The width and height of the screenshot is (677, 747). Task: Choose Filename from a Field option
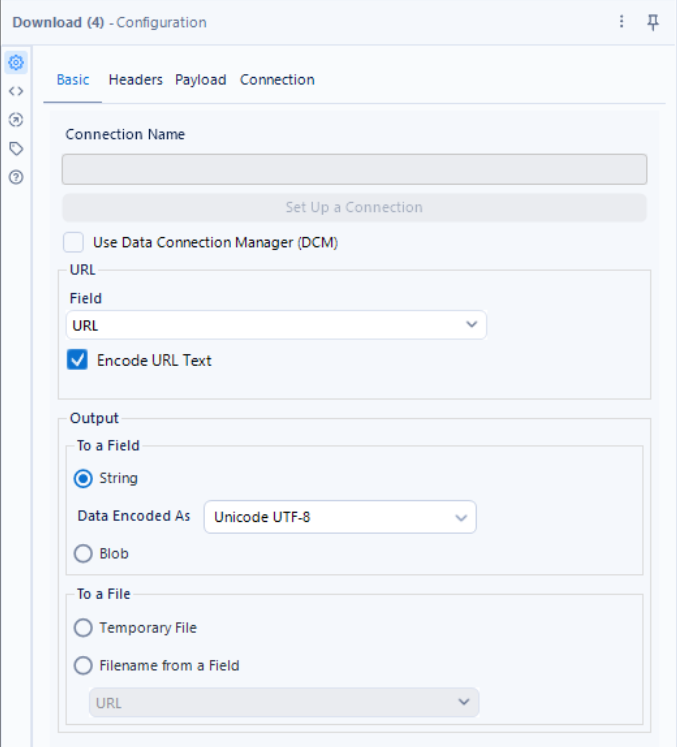[84, 665]
